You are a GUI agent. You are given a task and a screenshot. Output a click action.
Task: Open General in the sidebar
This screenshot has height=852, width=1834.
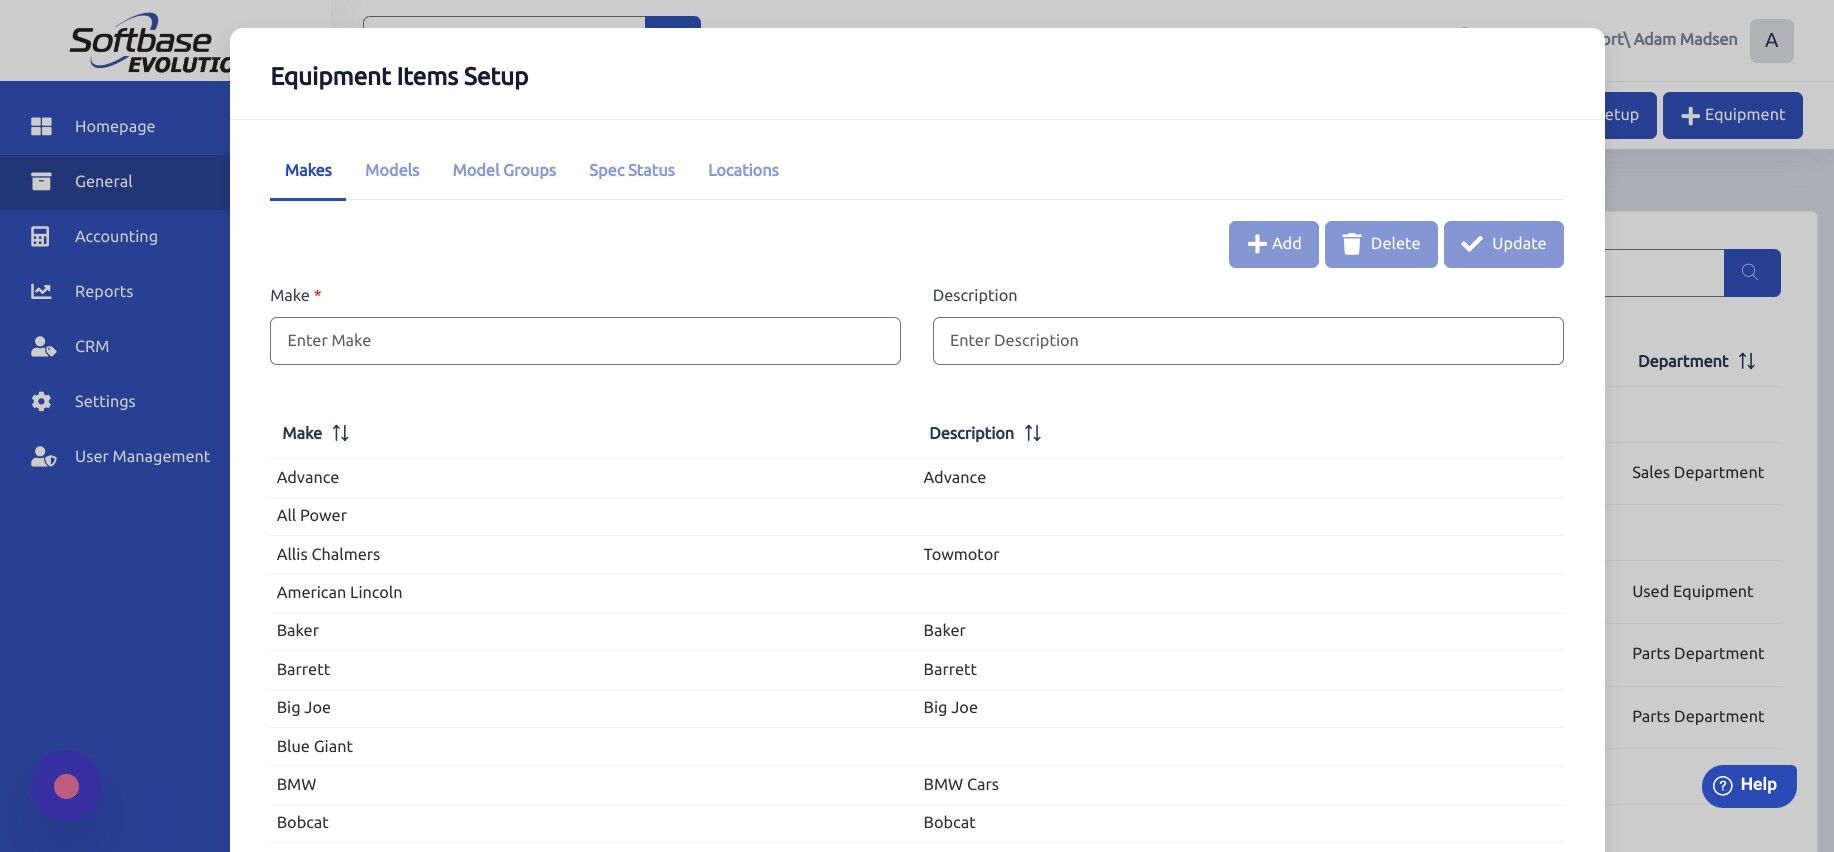click(115, 181)
